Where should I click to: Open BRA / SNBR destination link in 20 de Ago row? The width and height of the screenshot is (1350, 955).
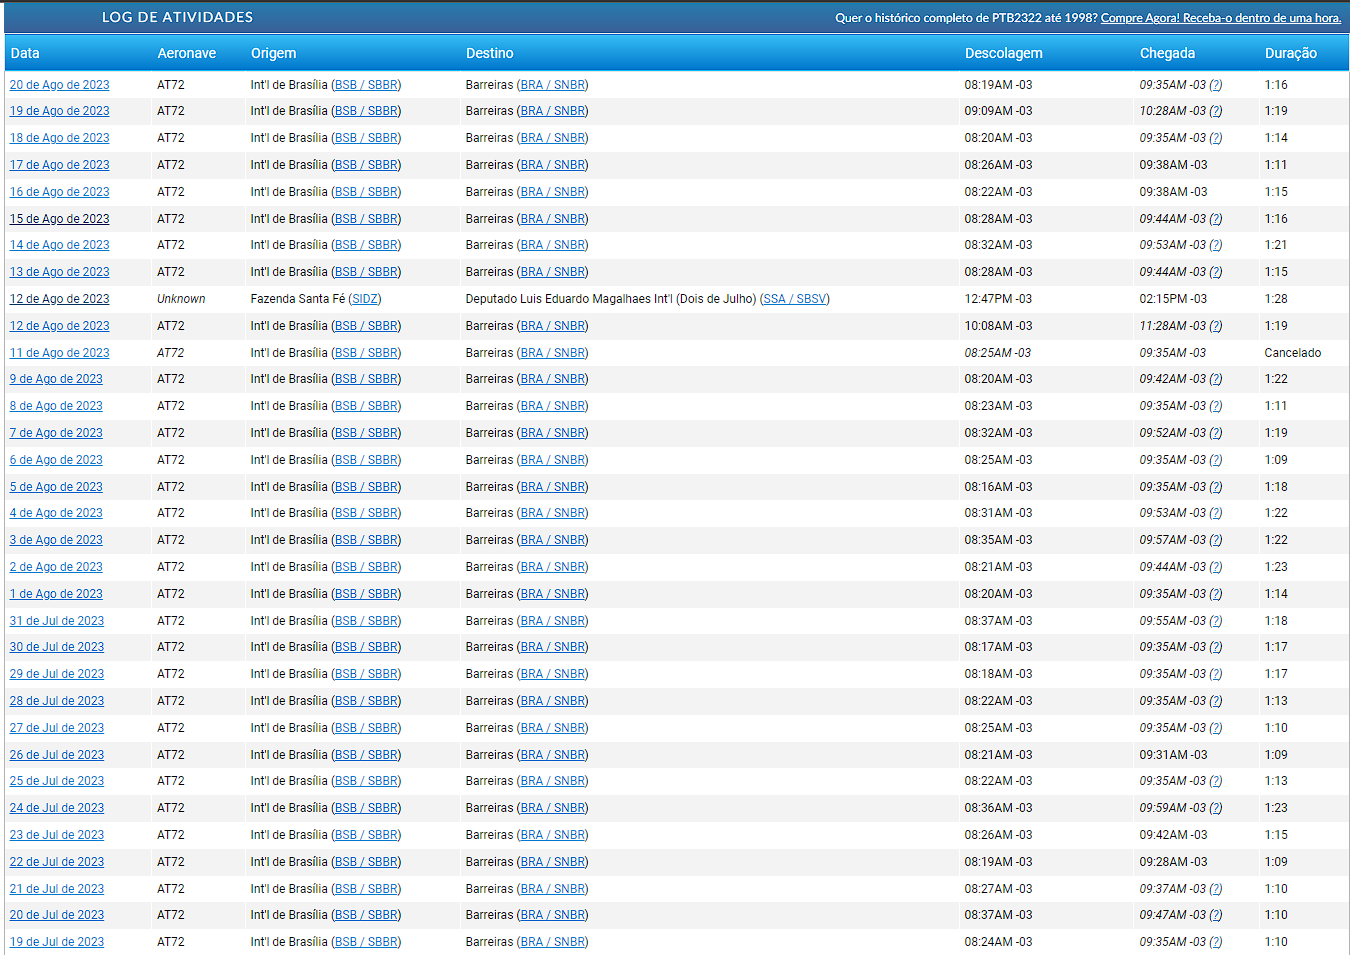pos(553,85)
